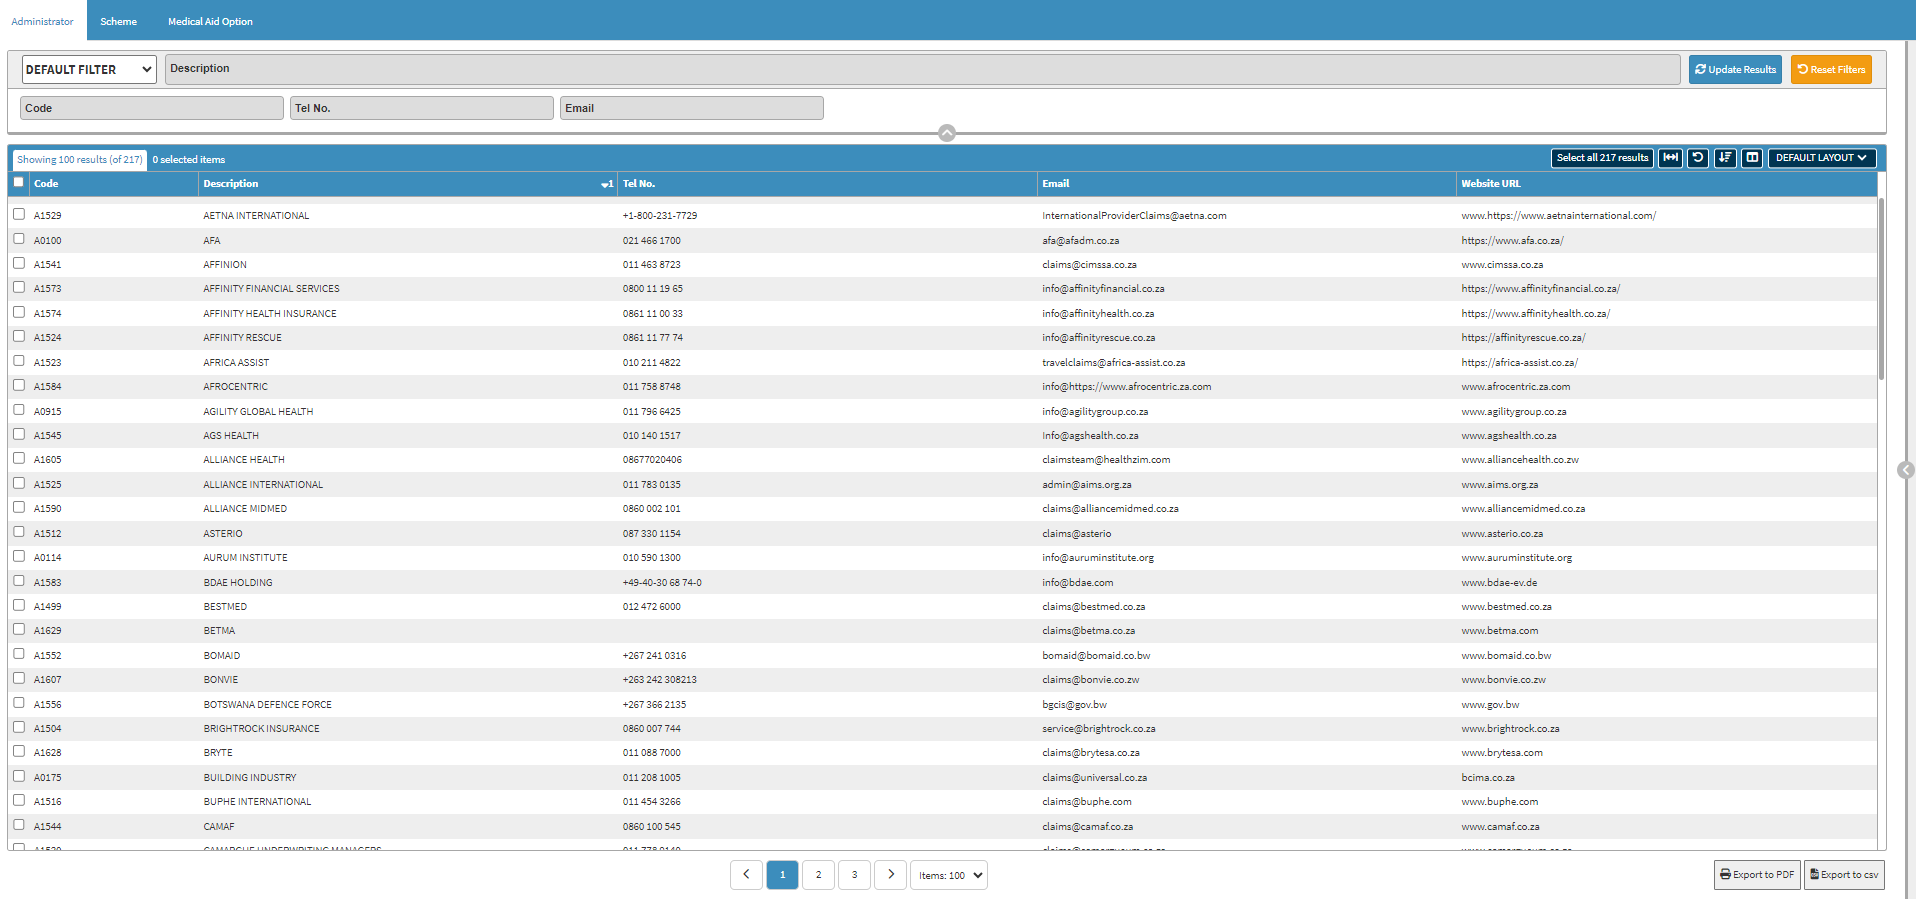Click the grid vertical scrollbar
The height and width of the screenshot is (899, 1916).
pos(1881,289)
